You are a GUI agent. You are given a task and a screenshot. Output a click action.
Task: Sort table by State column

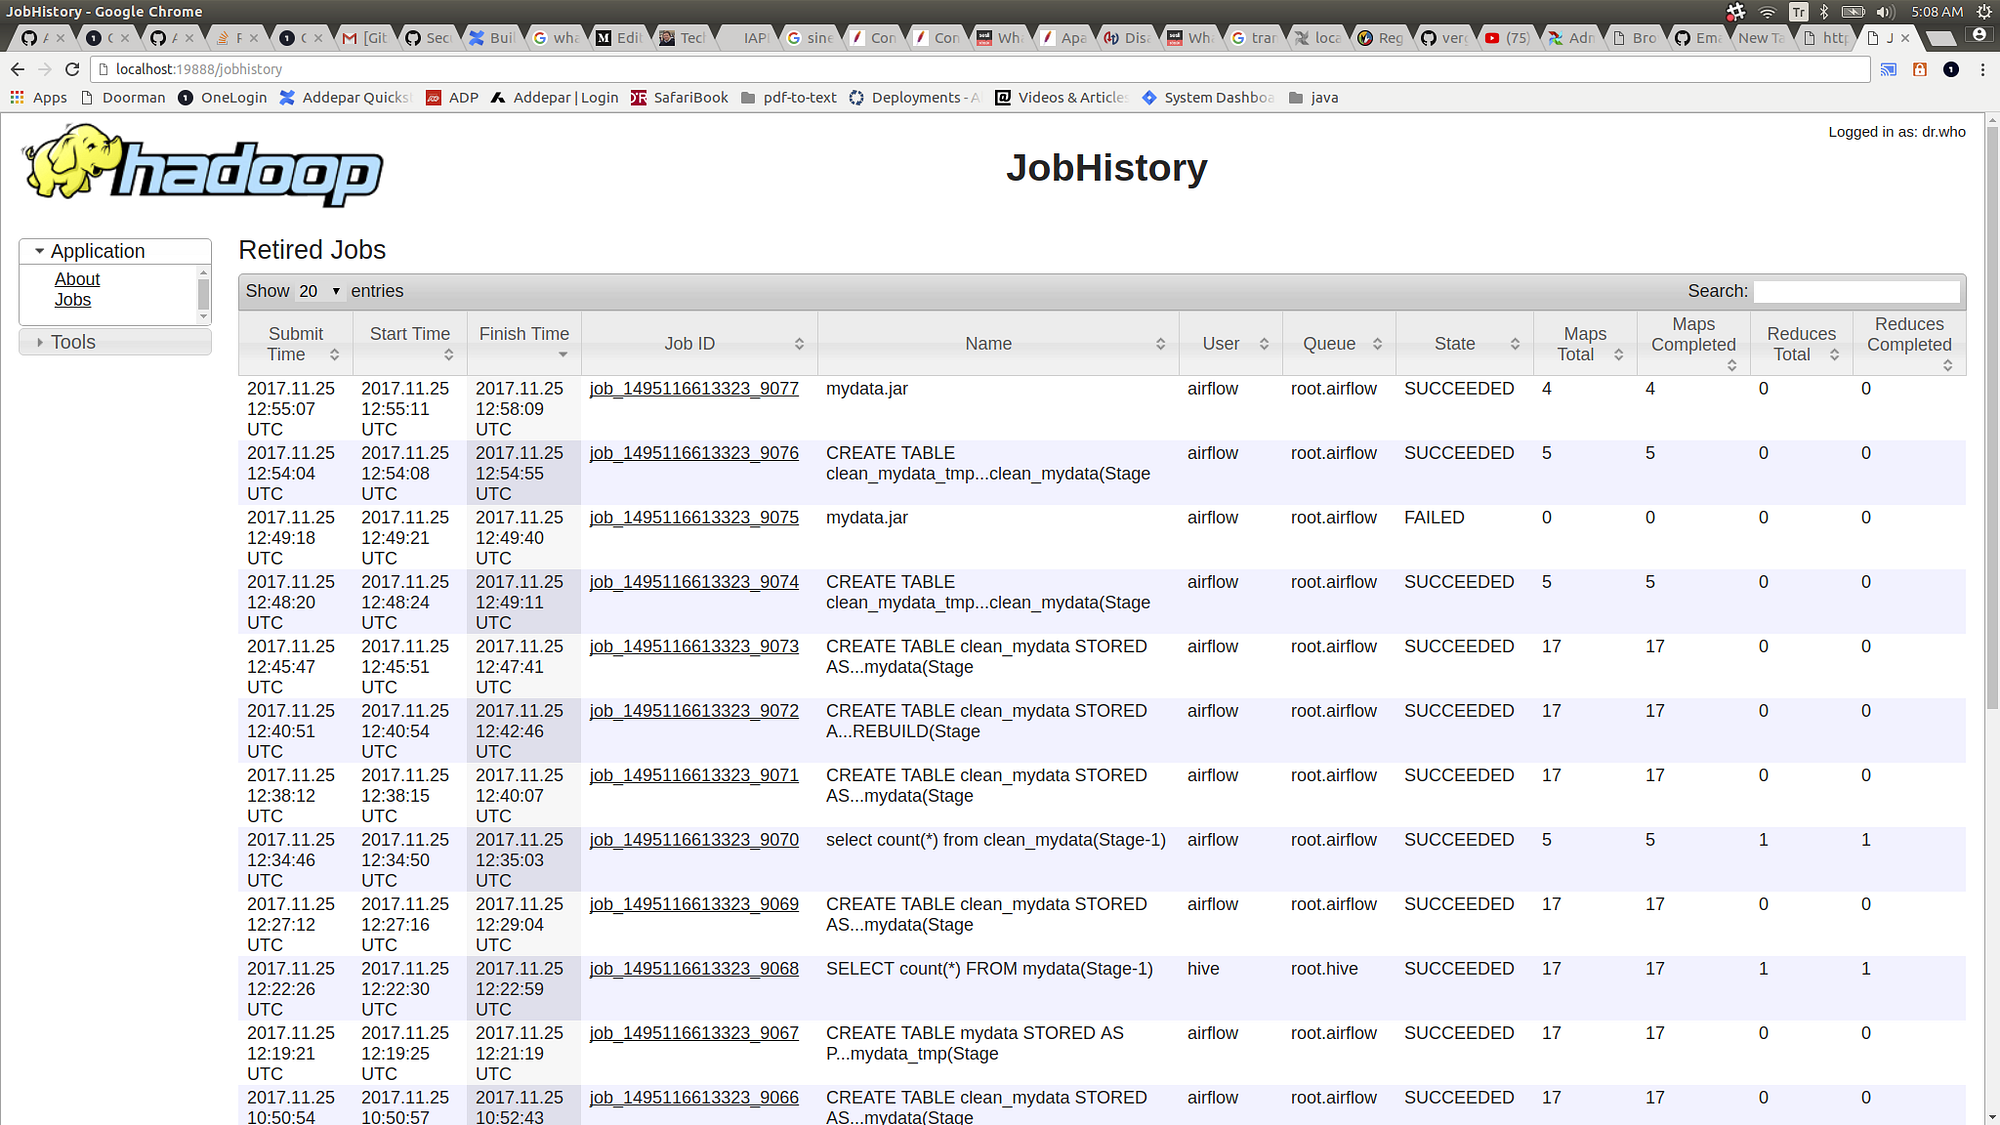[x=1464, y=343]
